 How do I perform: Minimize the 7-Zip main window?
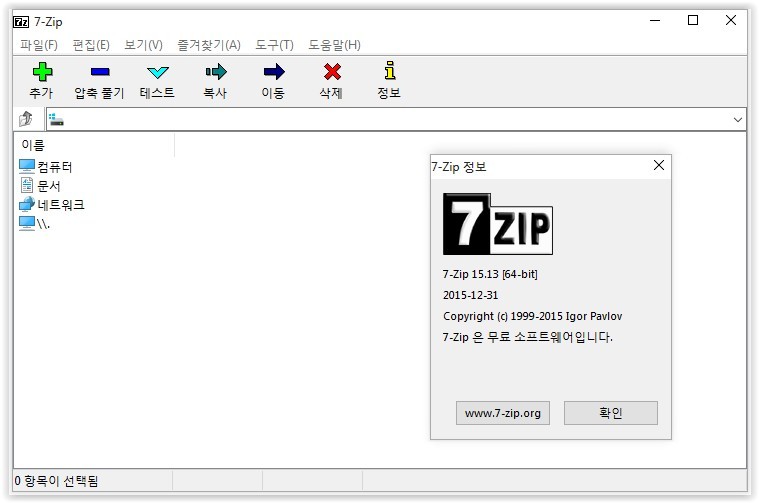click(655, 20)
